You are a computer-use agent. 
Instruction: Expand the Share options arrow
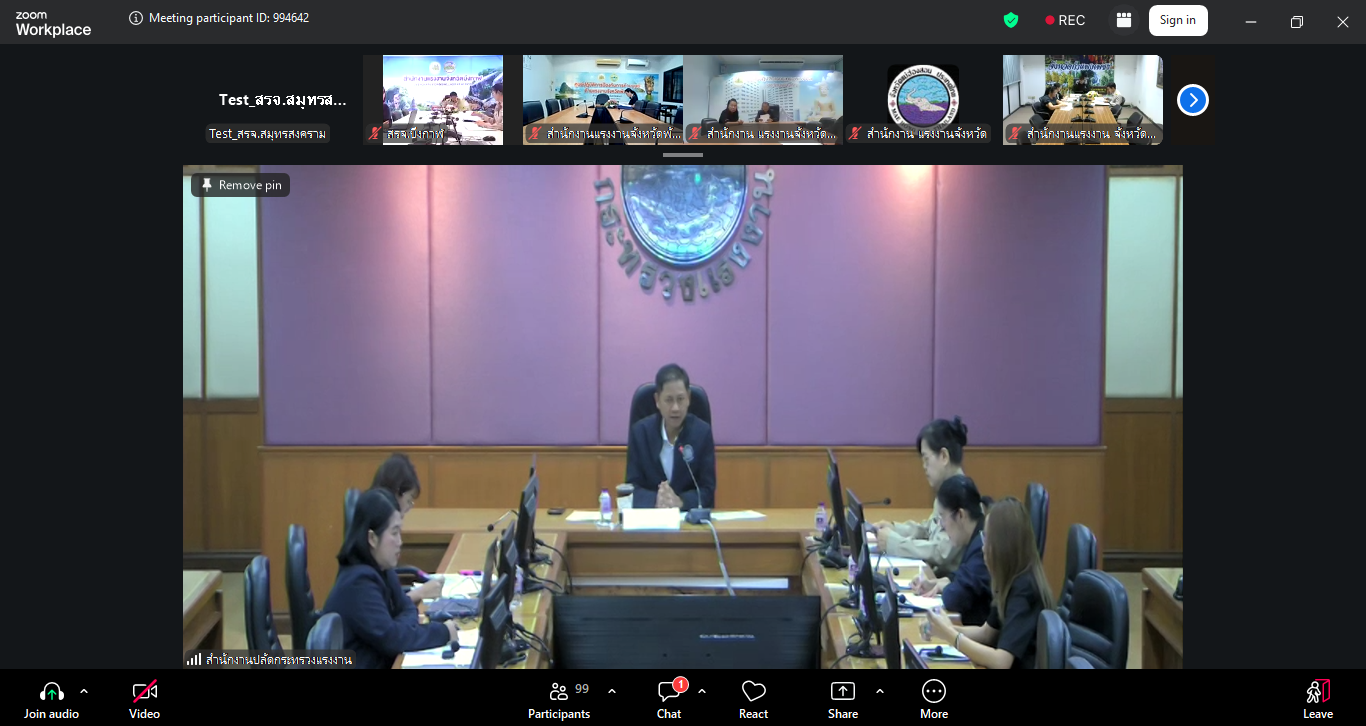click(x=880, y=691)
